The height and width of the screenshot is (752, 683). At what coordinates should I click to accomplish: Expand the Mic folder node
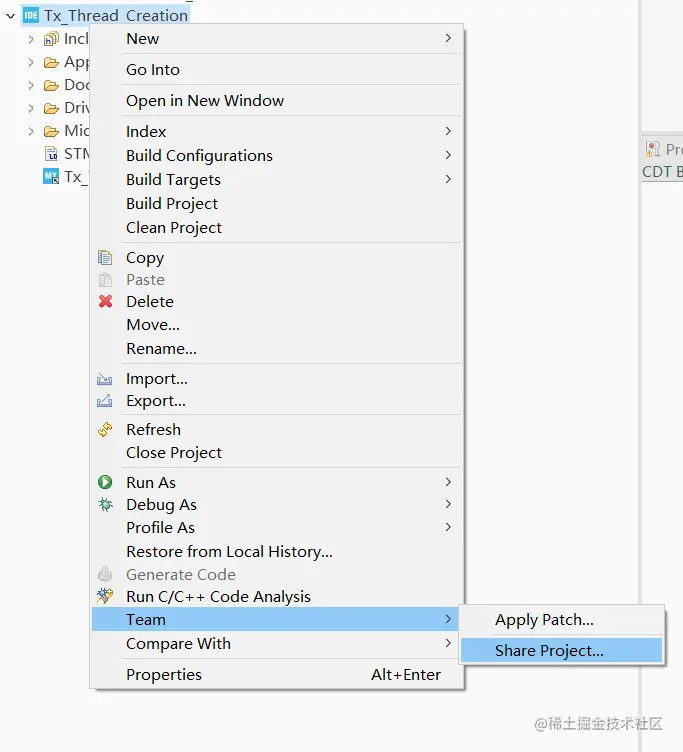coord(31,131)
